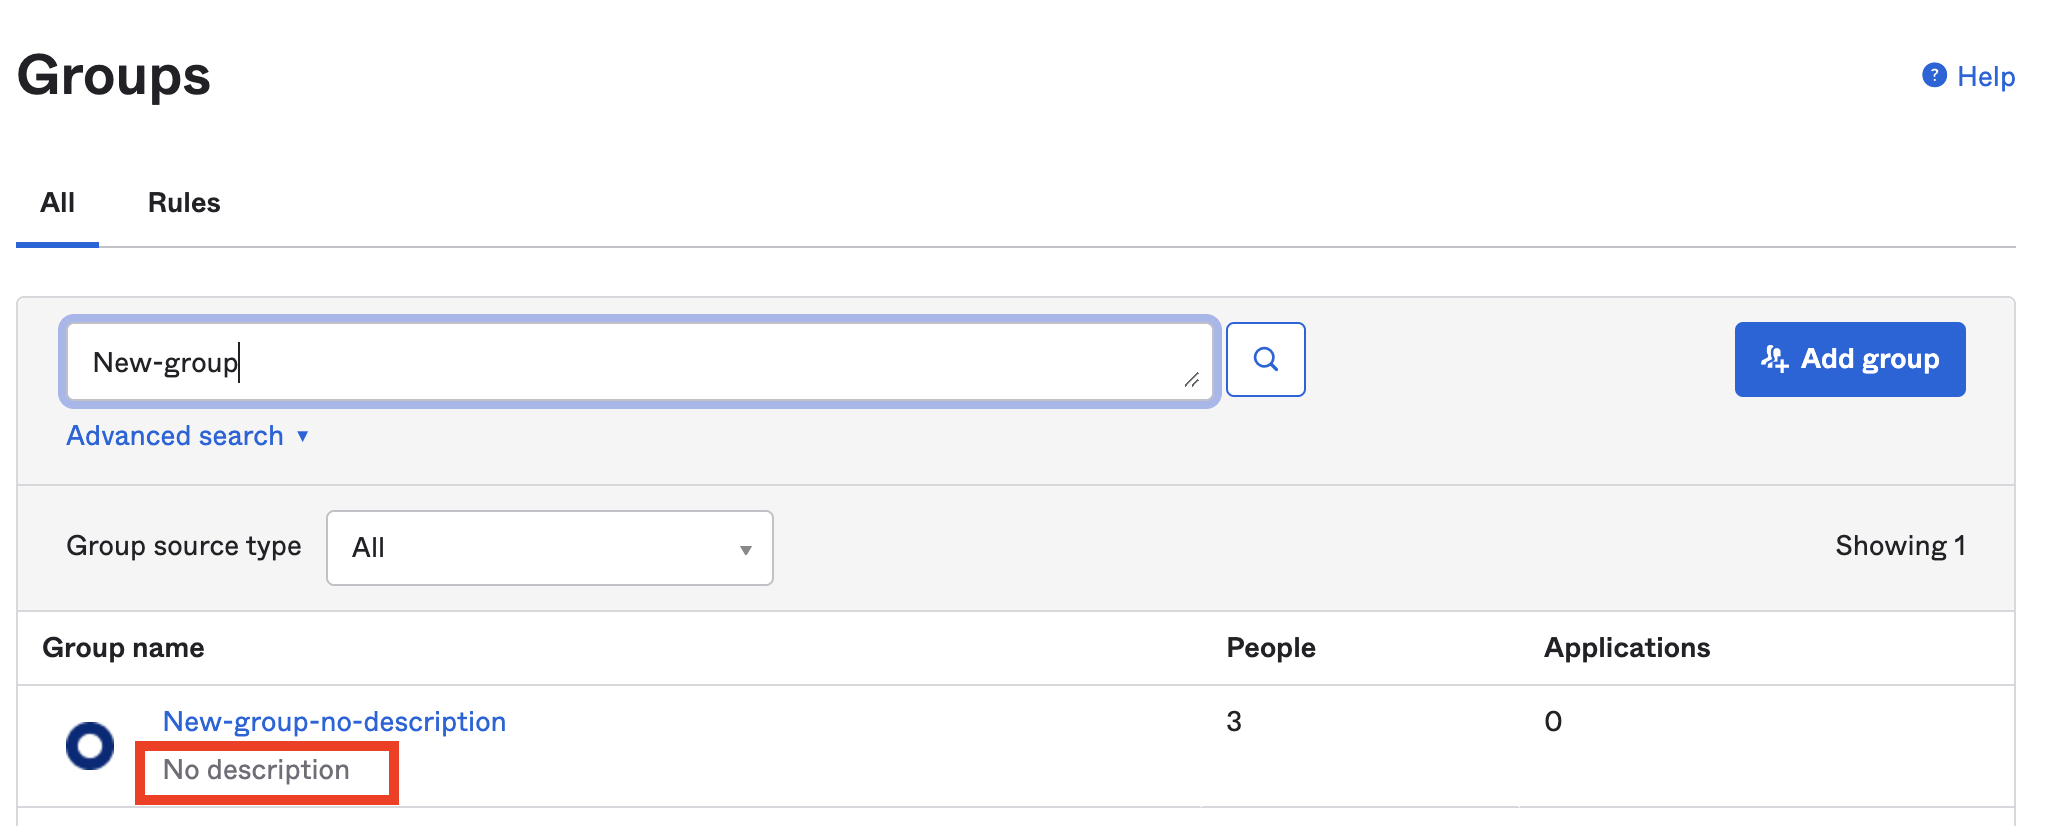Click the Add group button
Screen dimensions: 2070x826
coord(1849,359)
